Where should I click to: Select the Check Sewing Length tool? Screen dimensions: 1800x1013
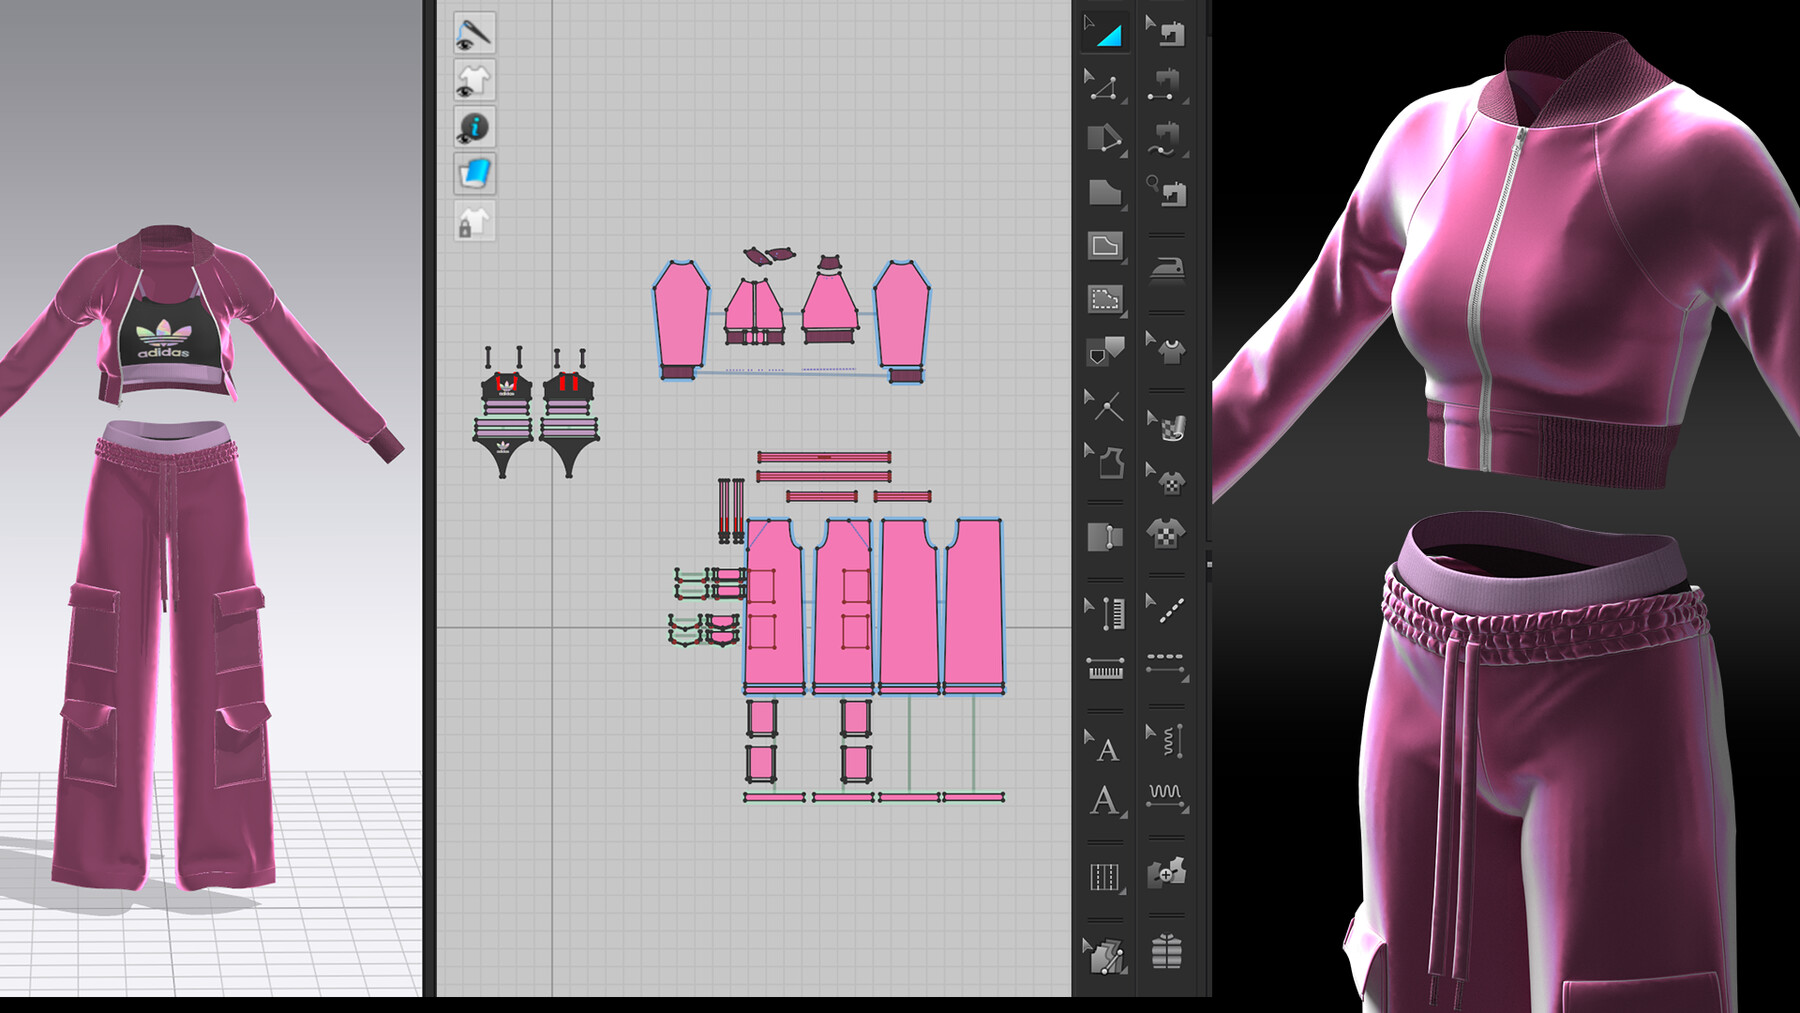(1166, 190)
